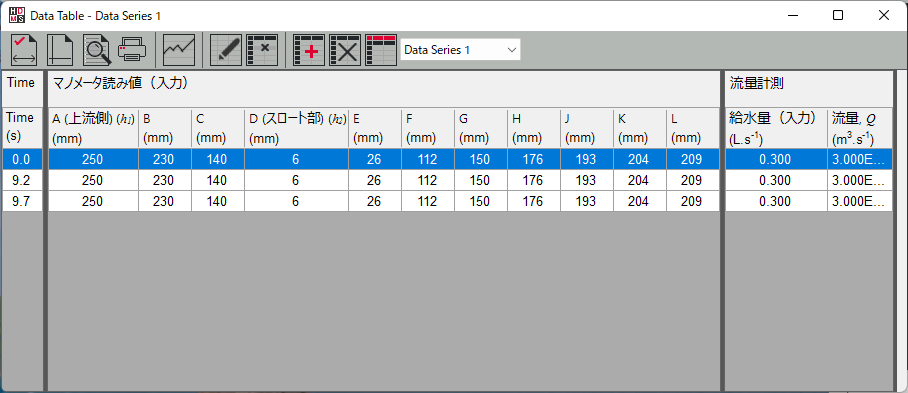
Task: Click cell 140 in the 0.0 row
Action: pos(218,159)
